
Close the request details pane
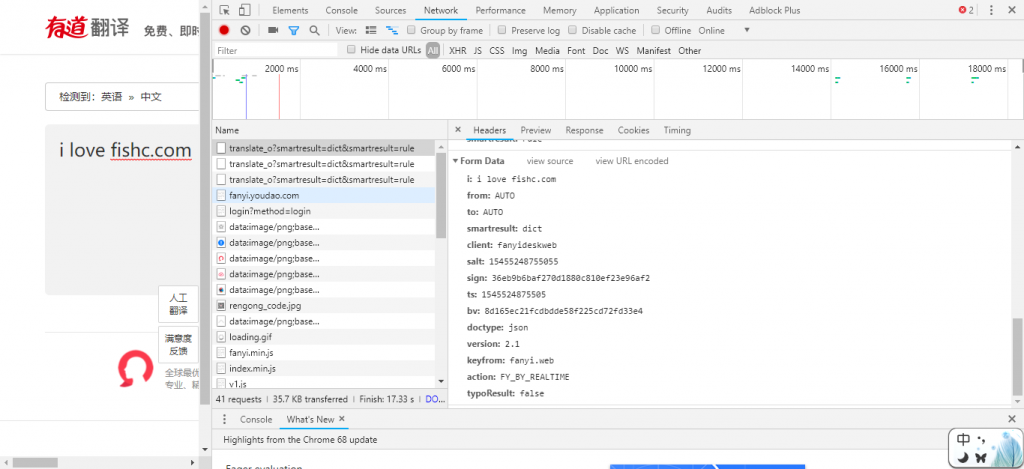click(x=458, y=130)
